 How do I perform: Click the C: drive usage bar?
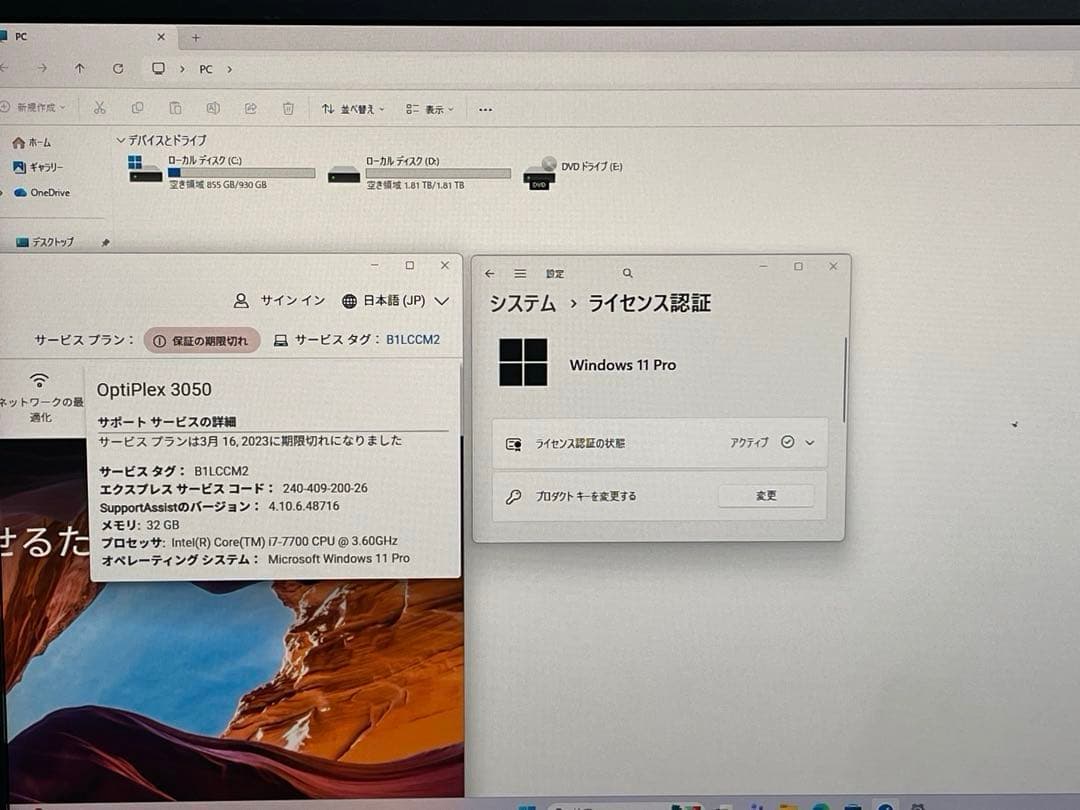pos(241,173)
